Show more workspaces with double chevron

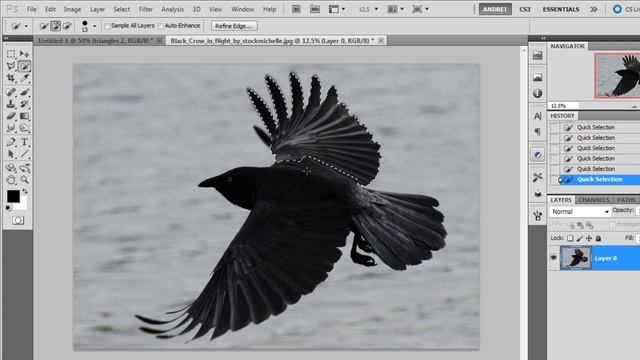point(593,9)
